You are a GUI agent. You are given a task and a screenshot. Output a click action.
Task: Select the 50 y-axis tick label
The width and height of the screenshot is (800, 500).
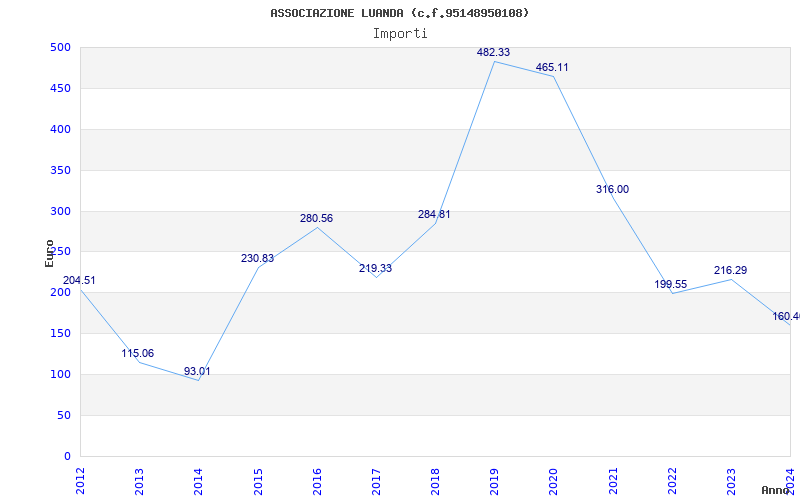[64, 415]
